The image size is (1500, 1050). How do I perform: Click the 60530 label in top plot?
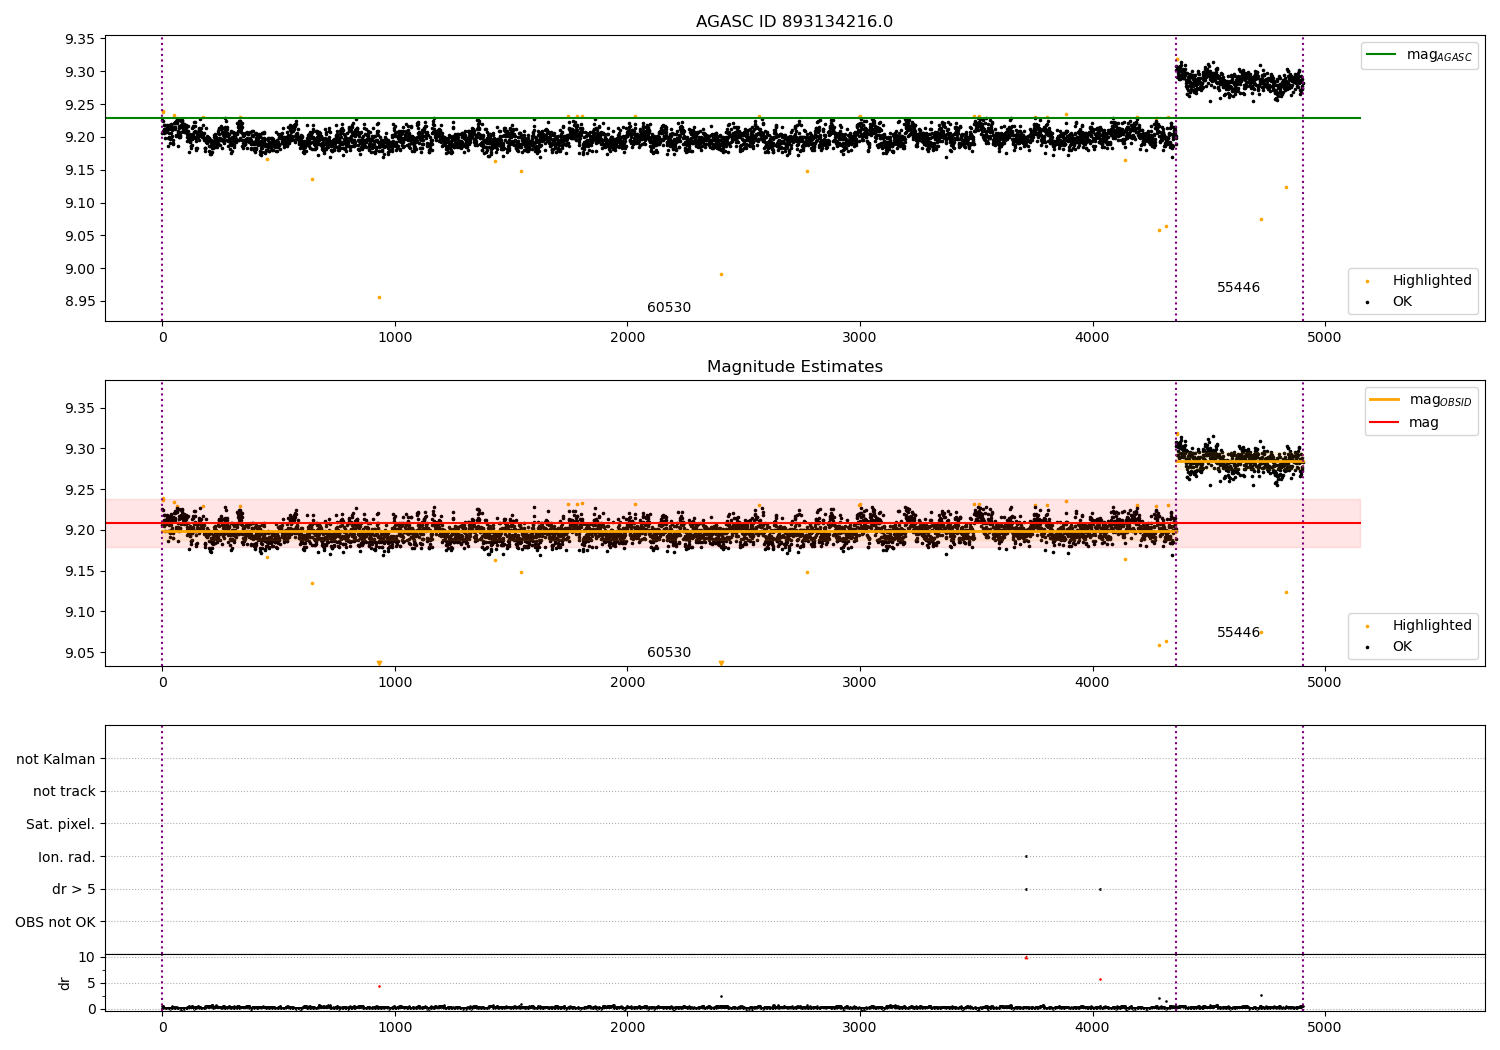click(x=669, y=308)
